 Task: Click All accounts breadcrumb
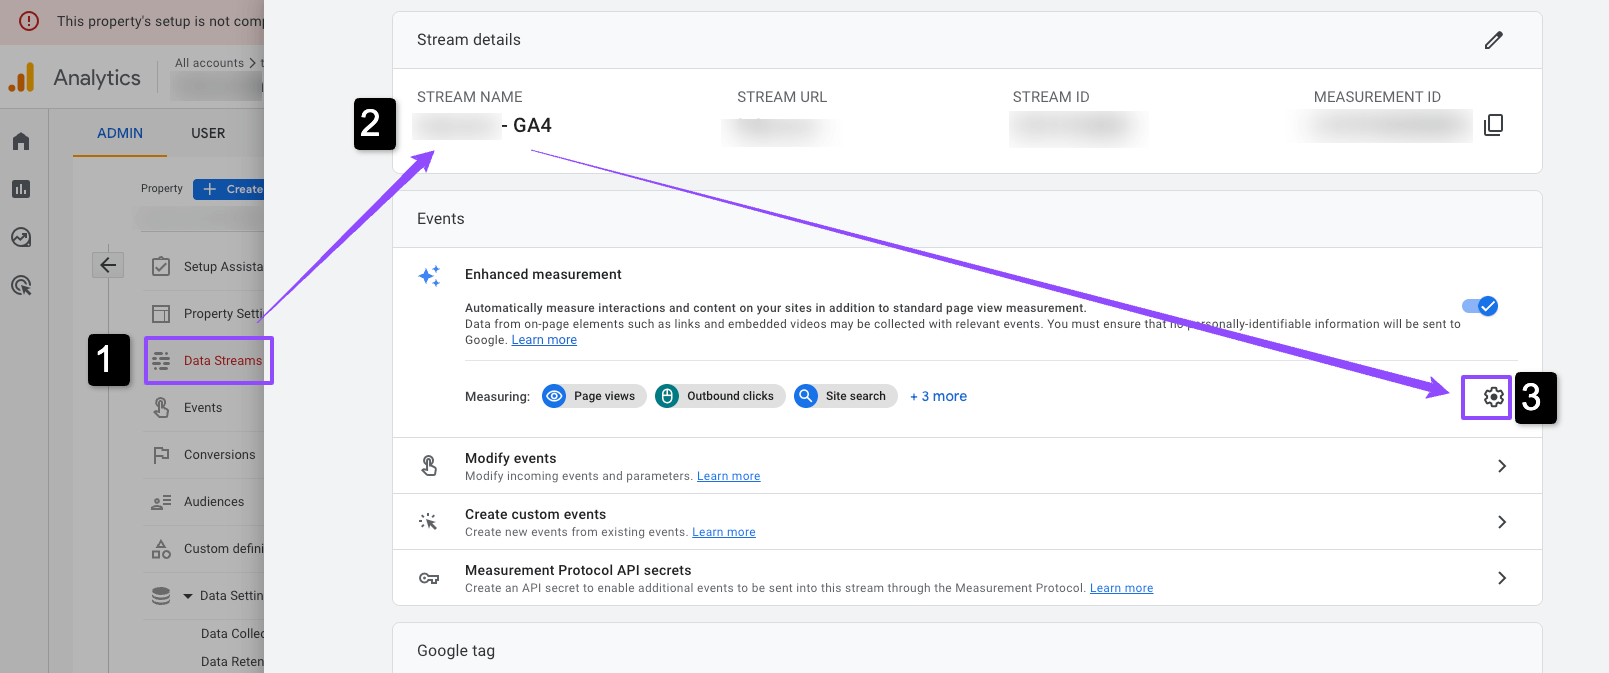209,63
